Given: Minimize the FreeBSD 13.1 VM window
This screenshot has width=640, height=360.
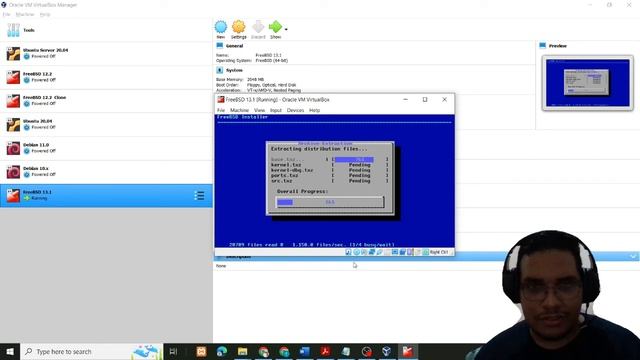Looking at the screenshot, I should pos(405,100).
